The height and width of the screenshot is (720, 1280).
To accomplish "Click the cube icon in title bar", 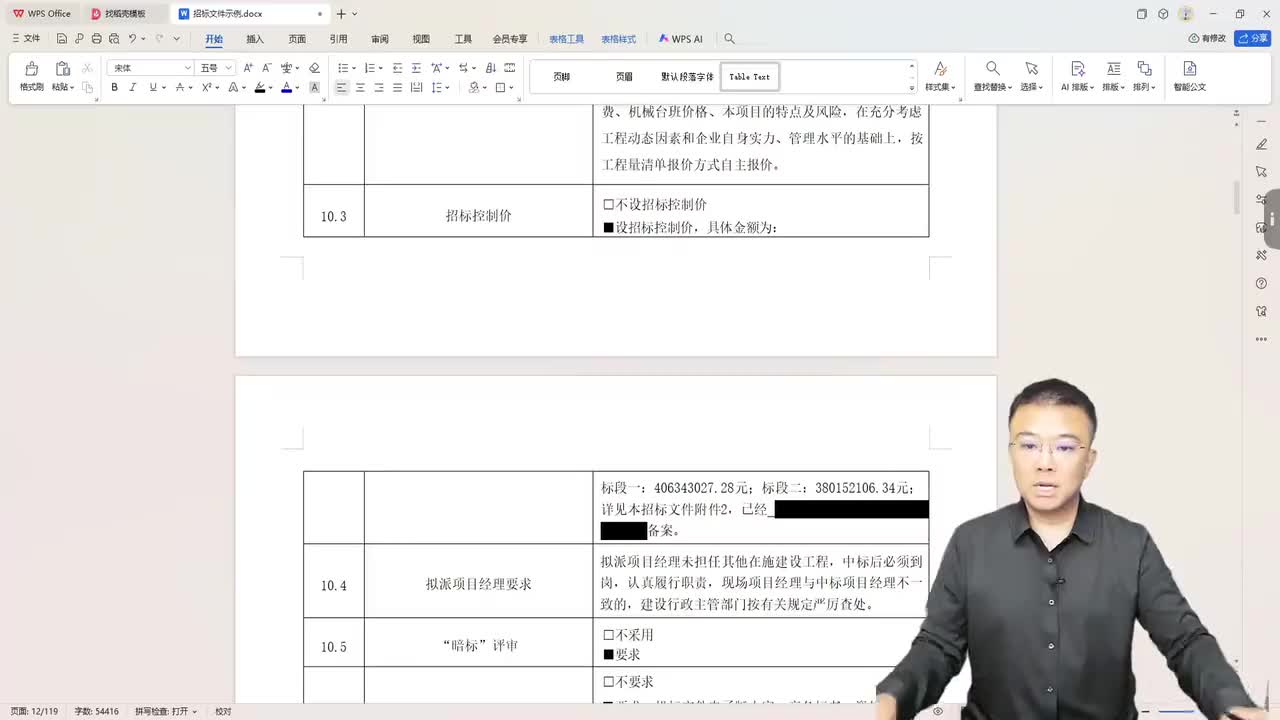I will 1163,14.
